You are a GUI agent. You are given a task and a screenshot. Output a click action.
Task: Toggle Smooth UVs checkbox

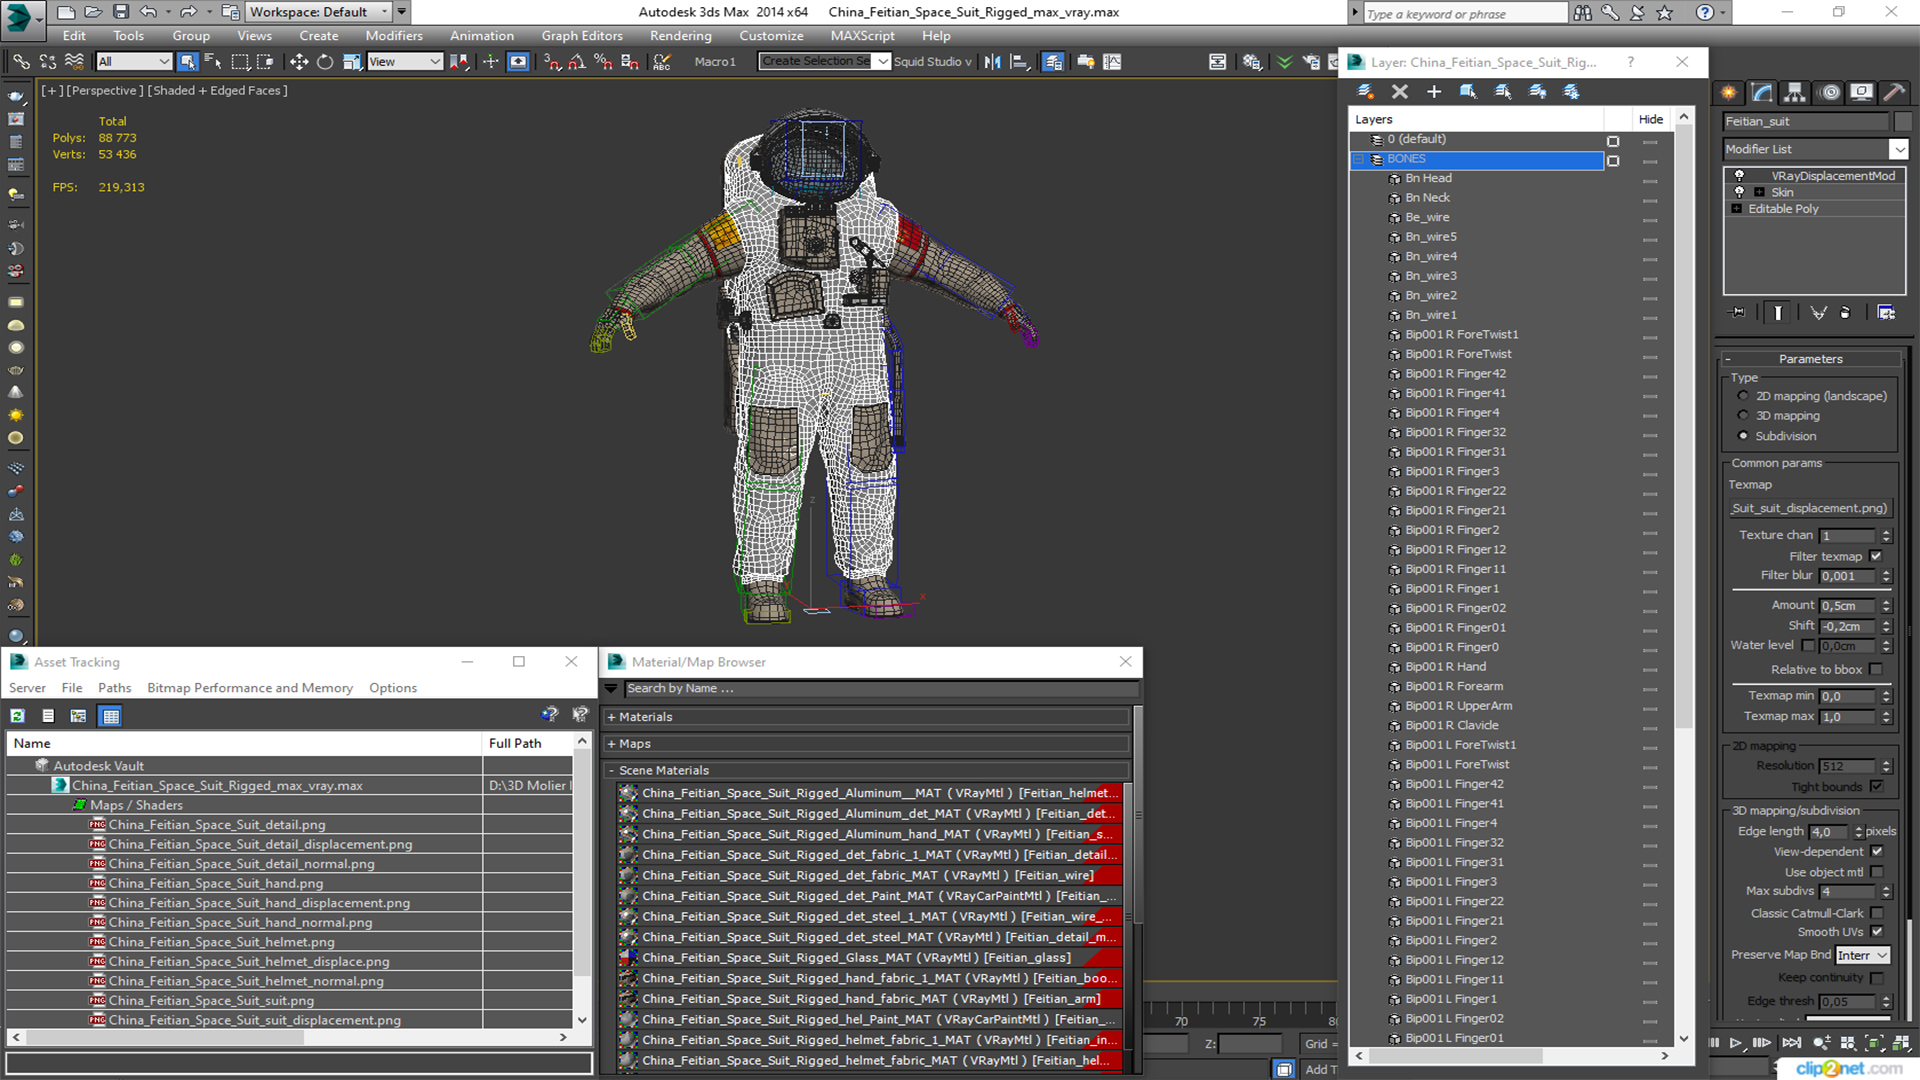[x=1876, y=932]
